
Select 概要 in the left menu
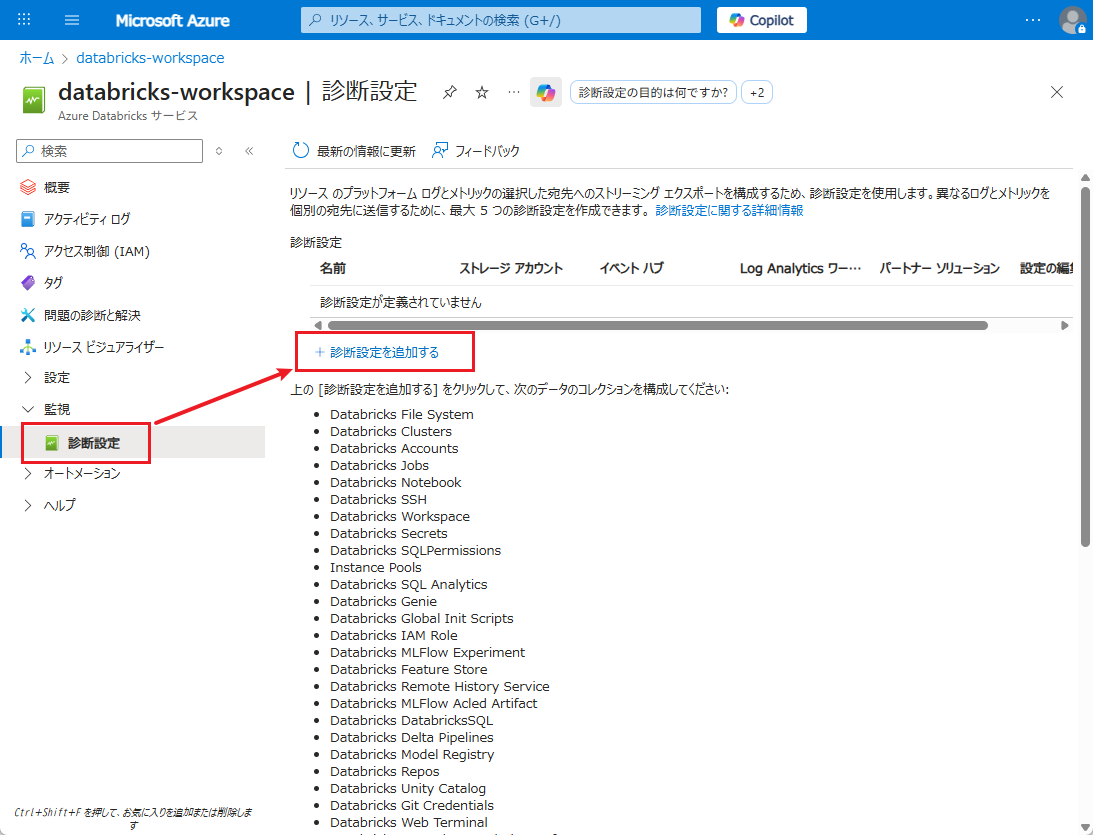pyautogui.click(x=56, y=187)
